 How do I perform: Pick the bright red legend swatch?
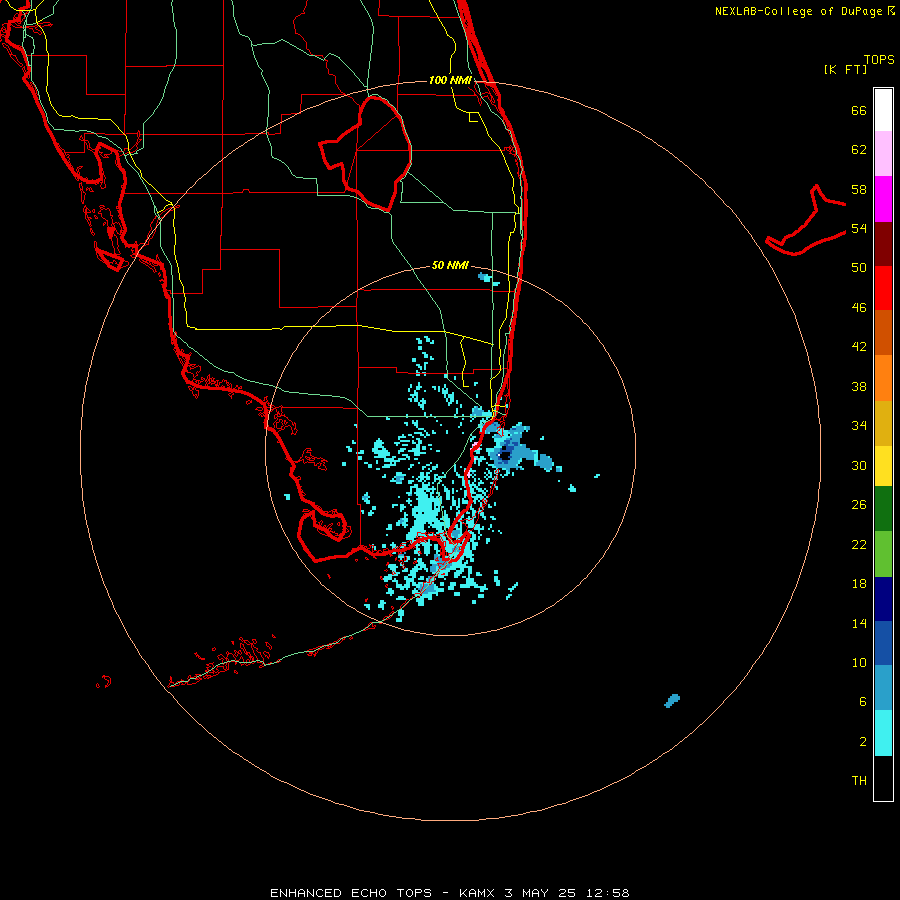point(883,288)
